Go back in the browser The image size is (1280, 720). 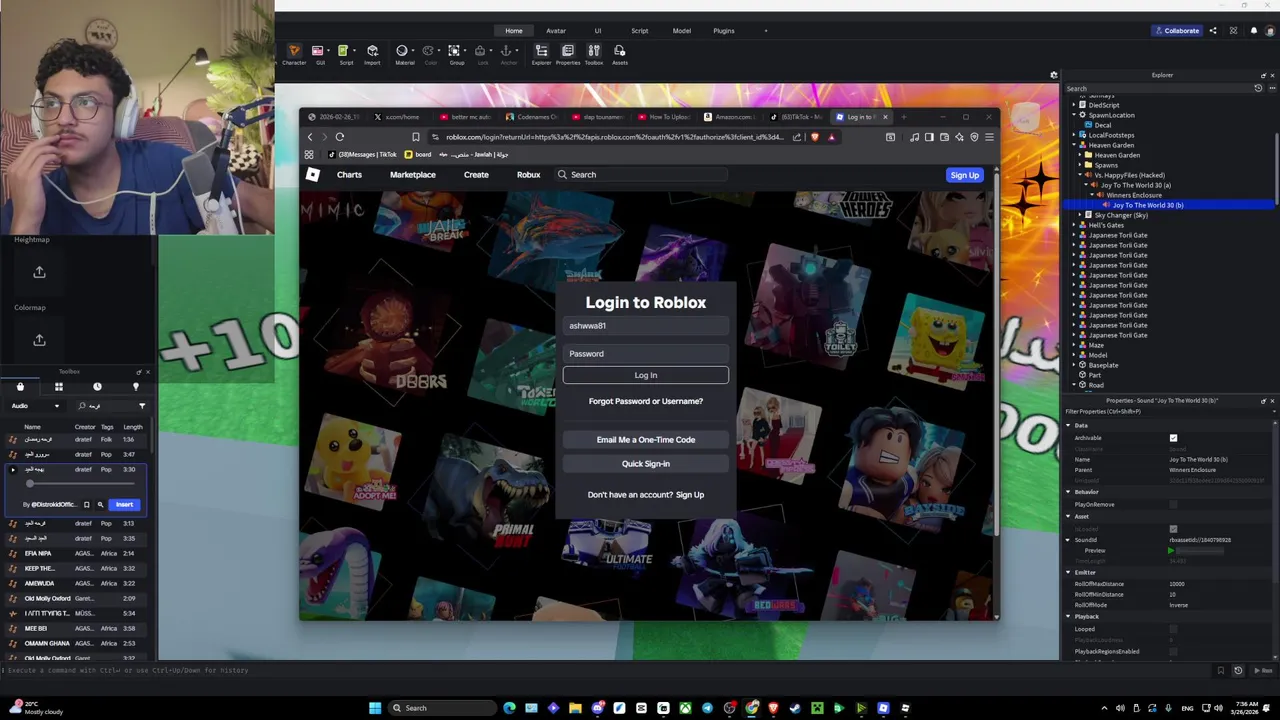[x=309, y=137]
